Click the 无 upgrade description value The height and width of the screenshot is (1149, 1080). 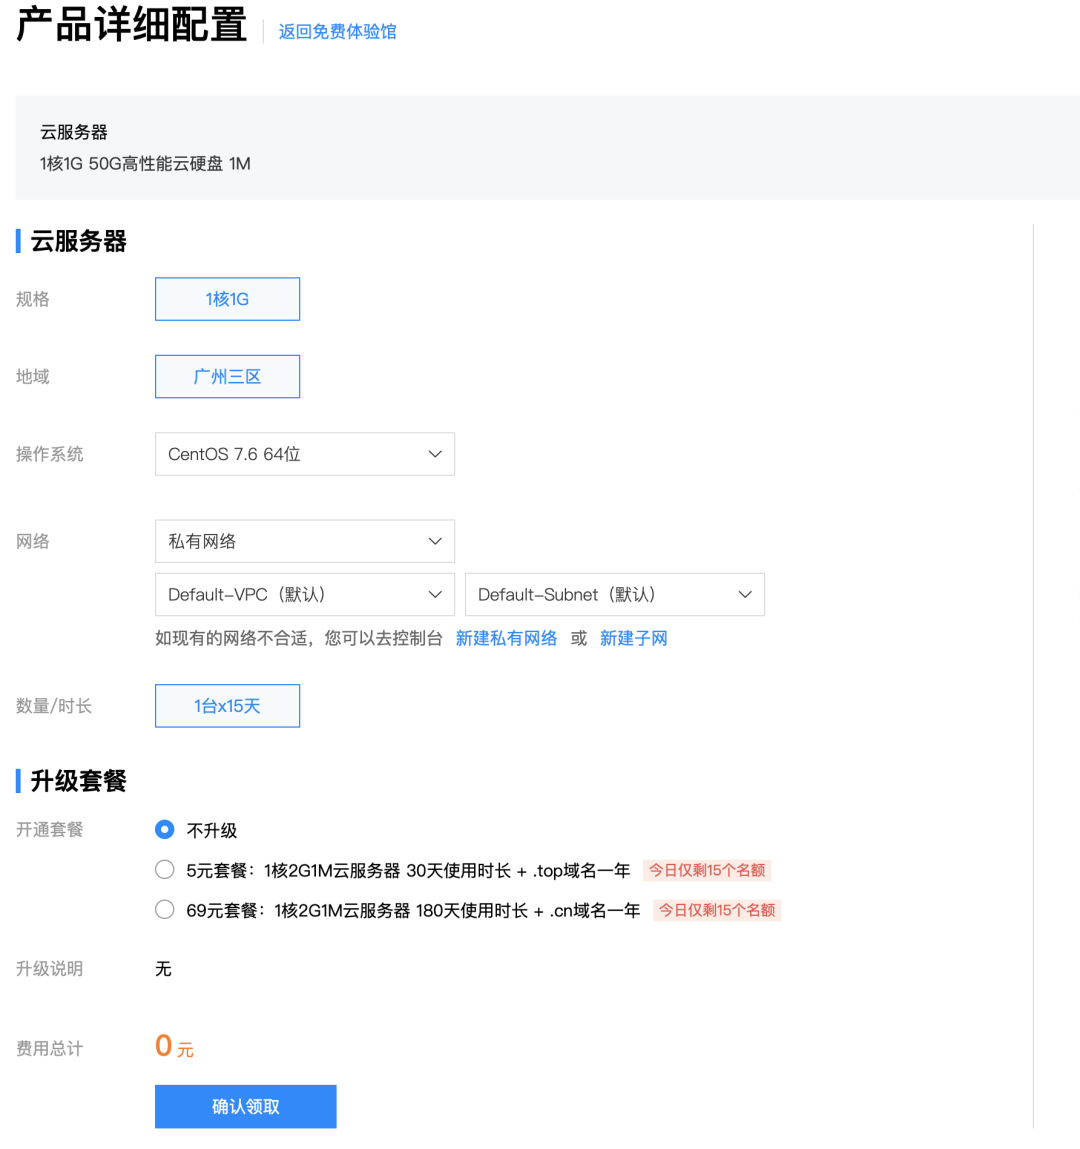[x=163, y=969]
